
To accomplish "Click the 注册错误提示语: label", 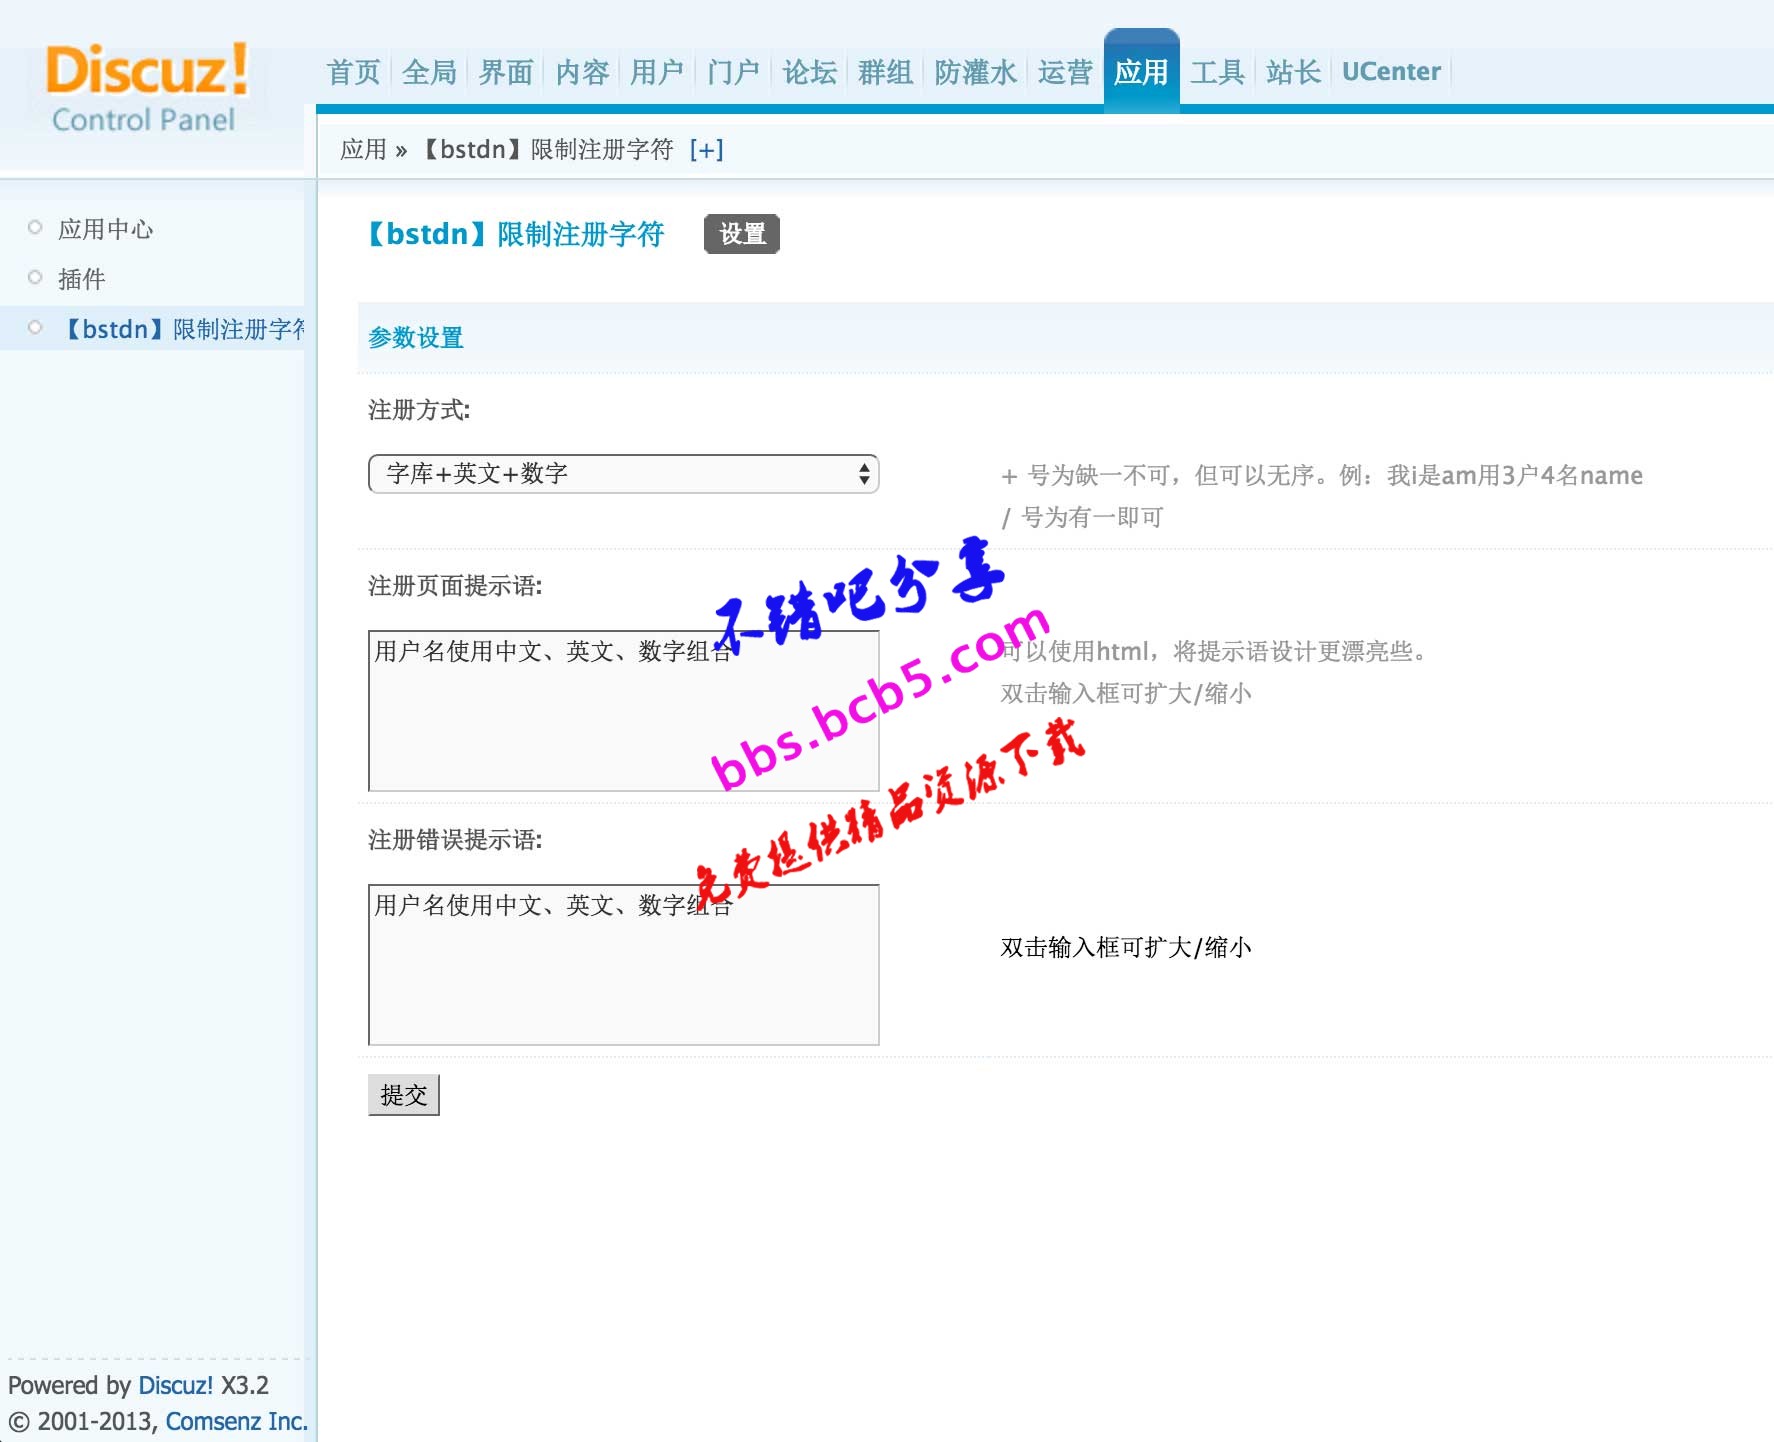I will click(455, 840).
